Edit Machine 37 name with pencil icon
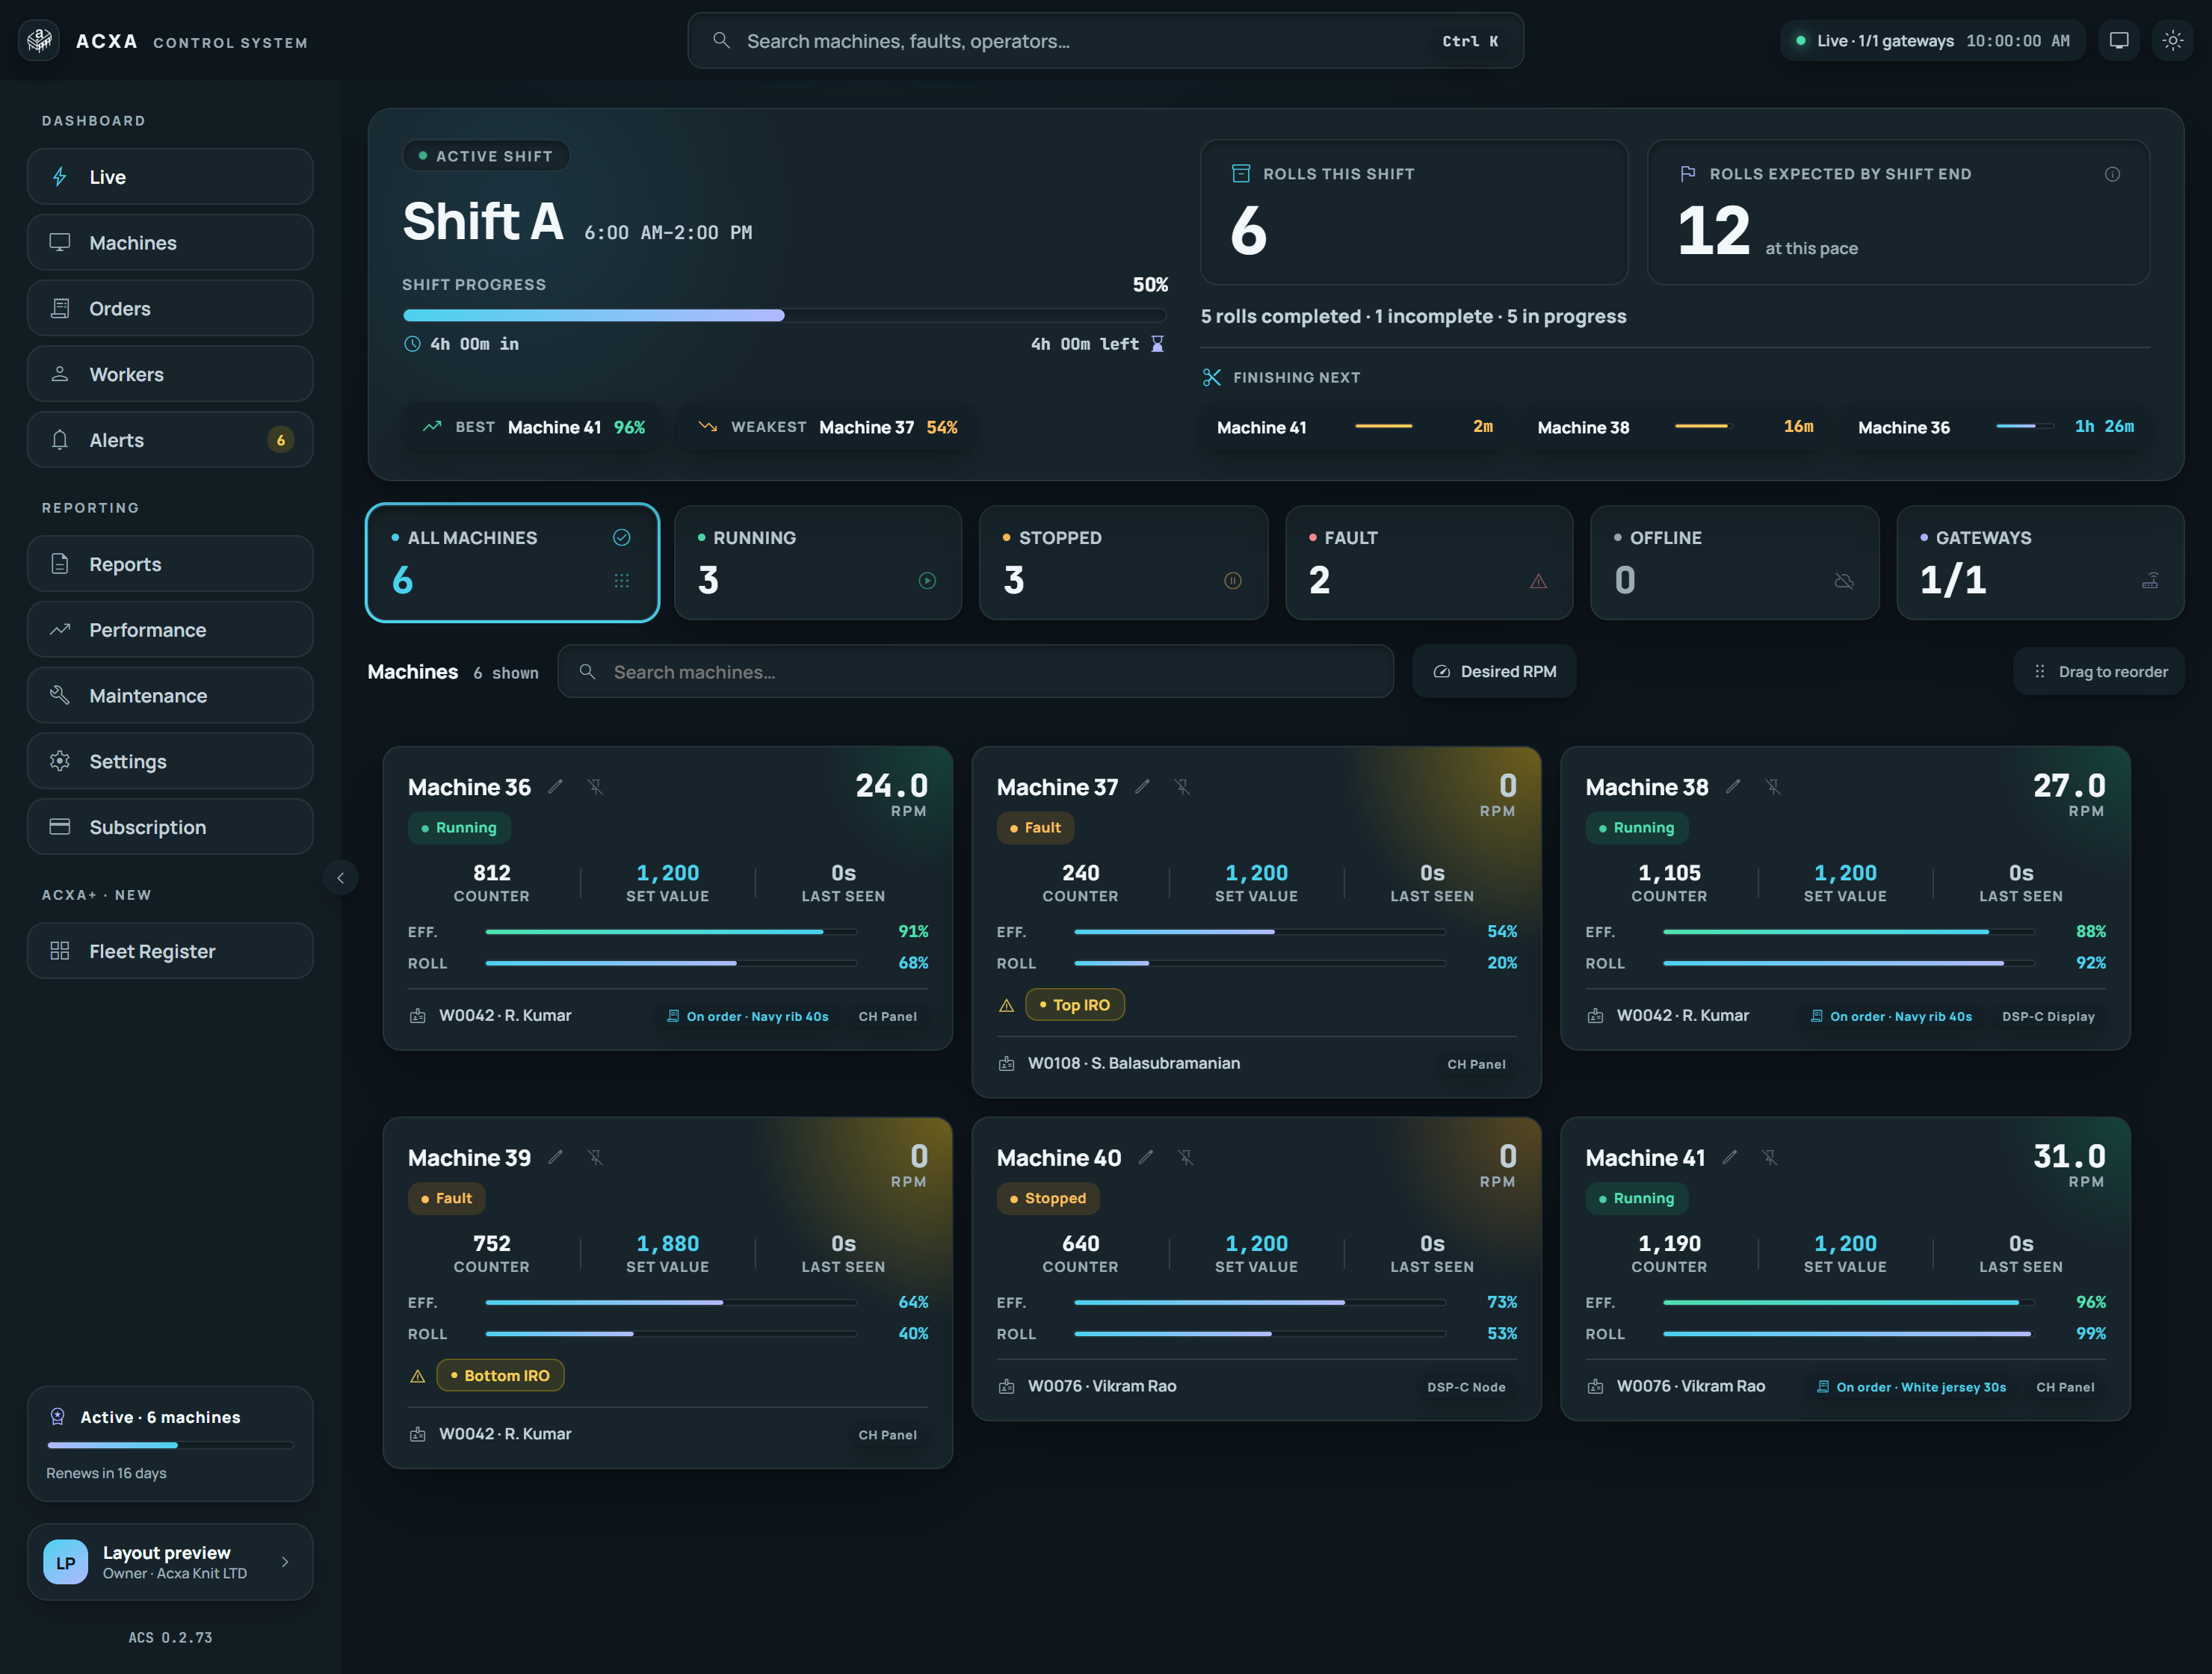 1142,787
